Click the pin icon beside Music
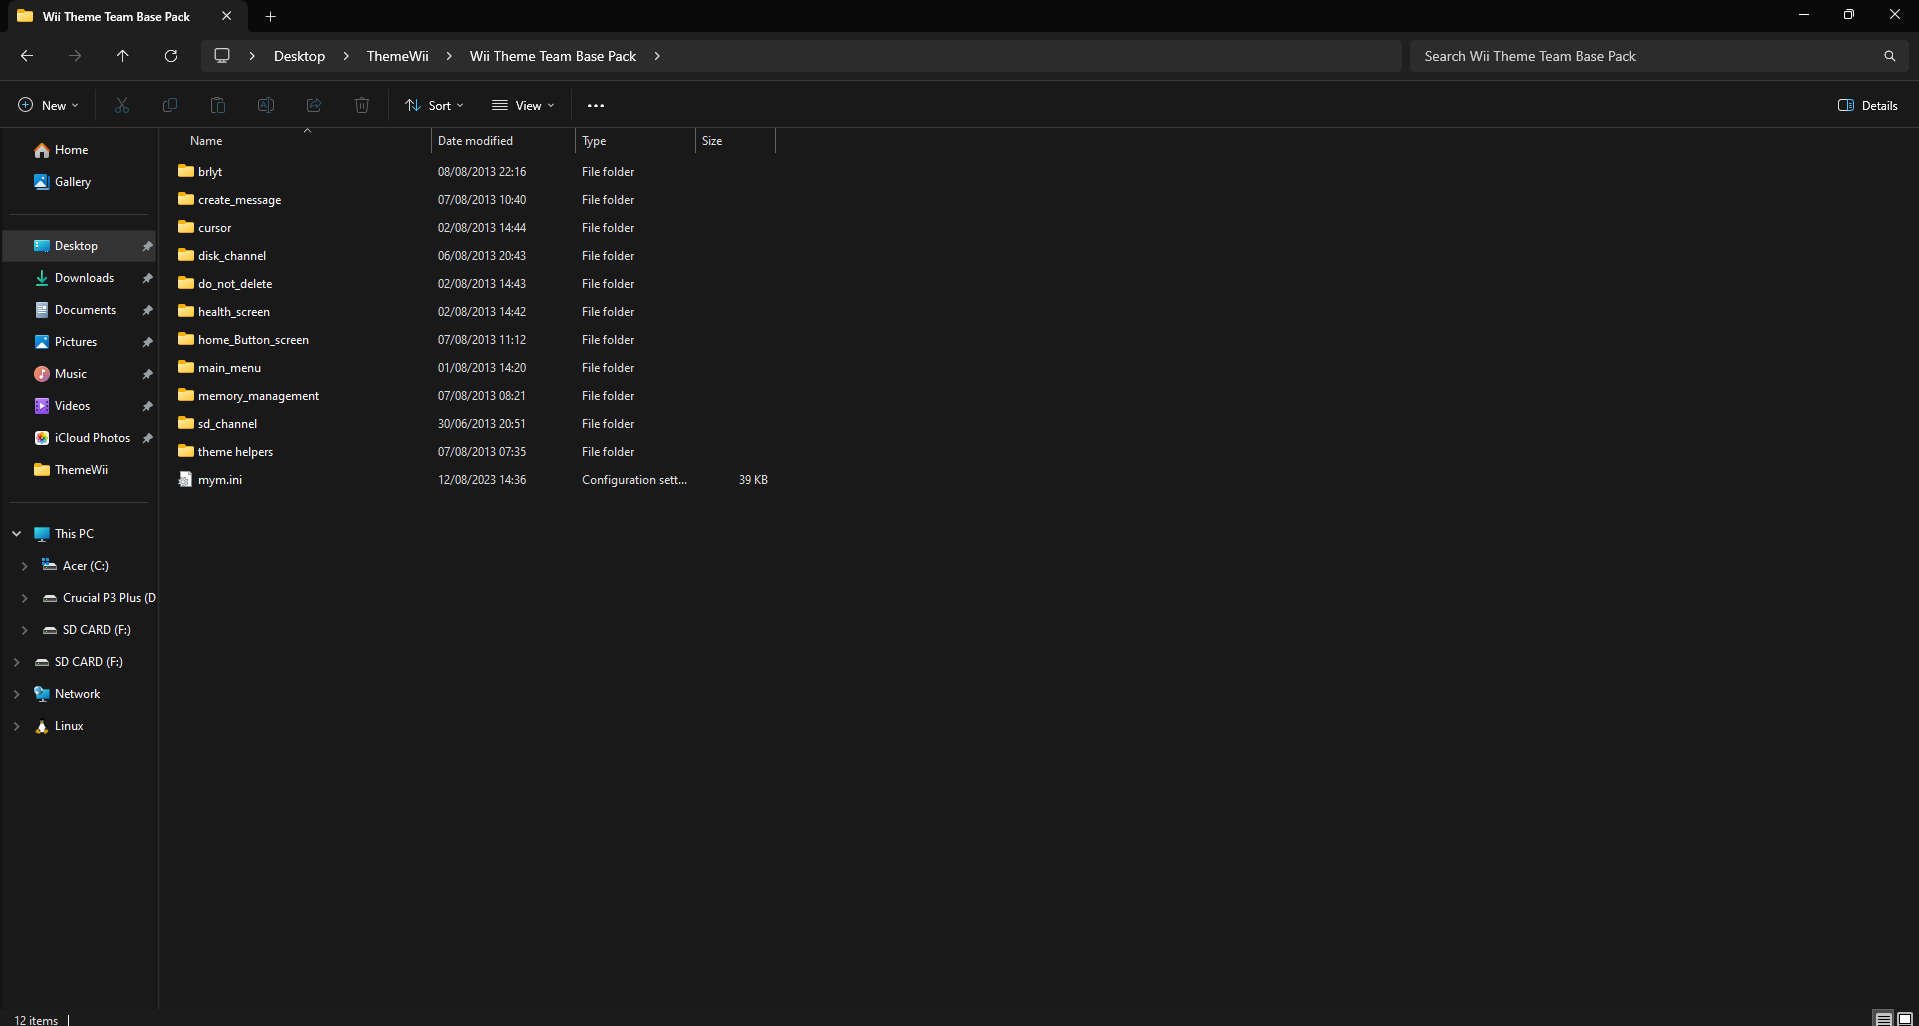1919x1026 pixels. (x=147, y=374)
